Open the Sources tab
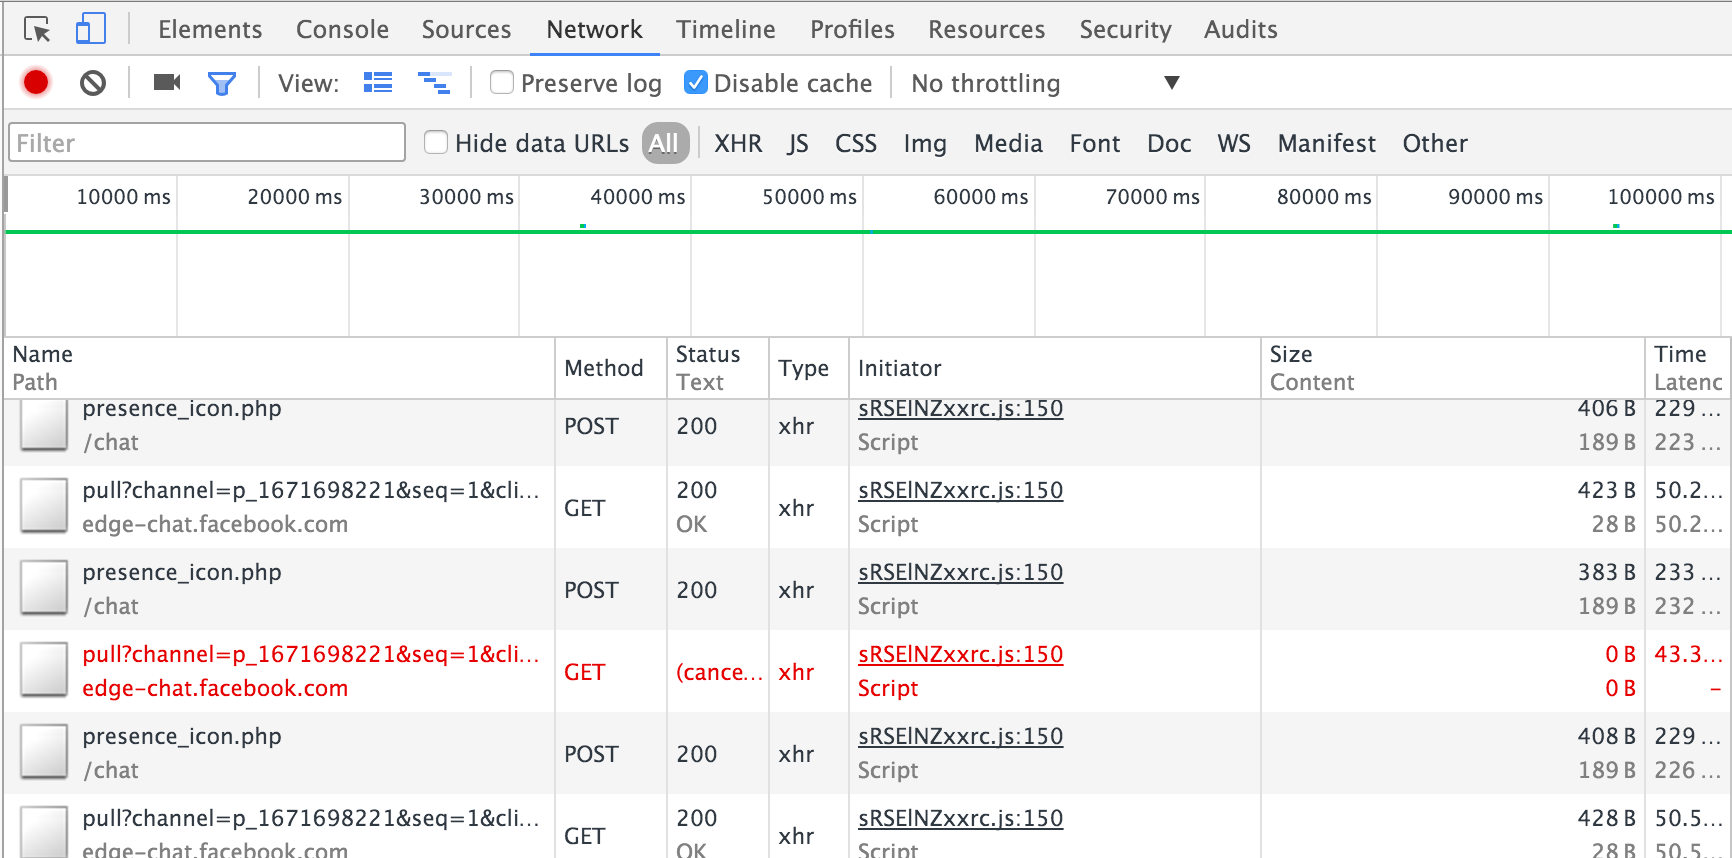This screenshot has width=1732, height=858. [466, 30]
